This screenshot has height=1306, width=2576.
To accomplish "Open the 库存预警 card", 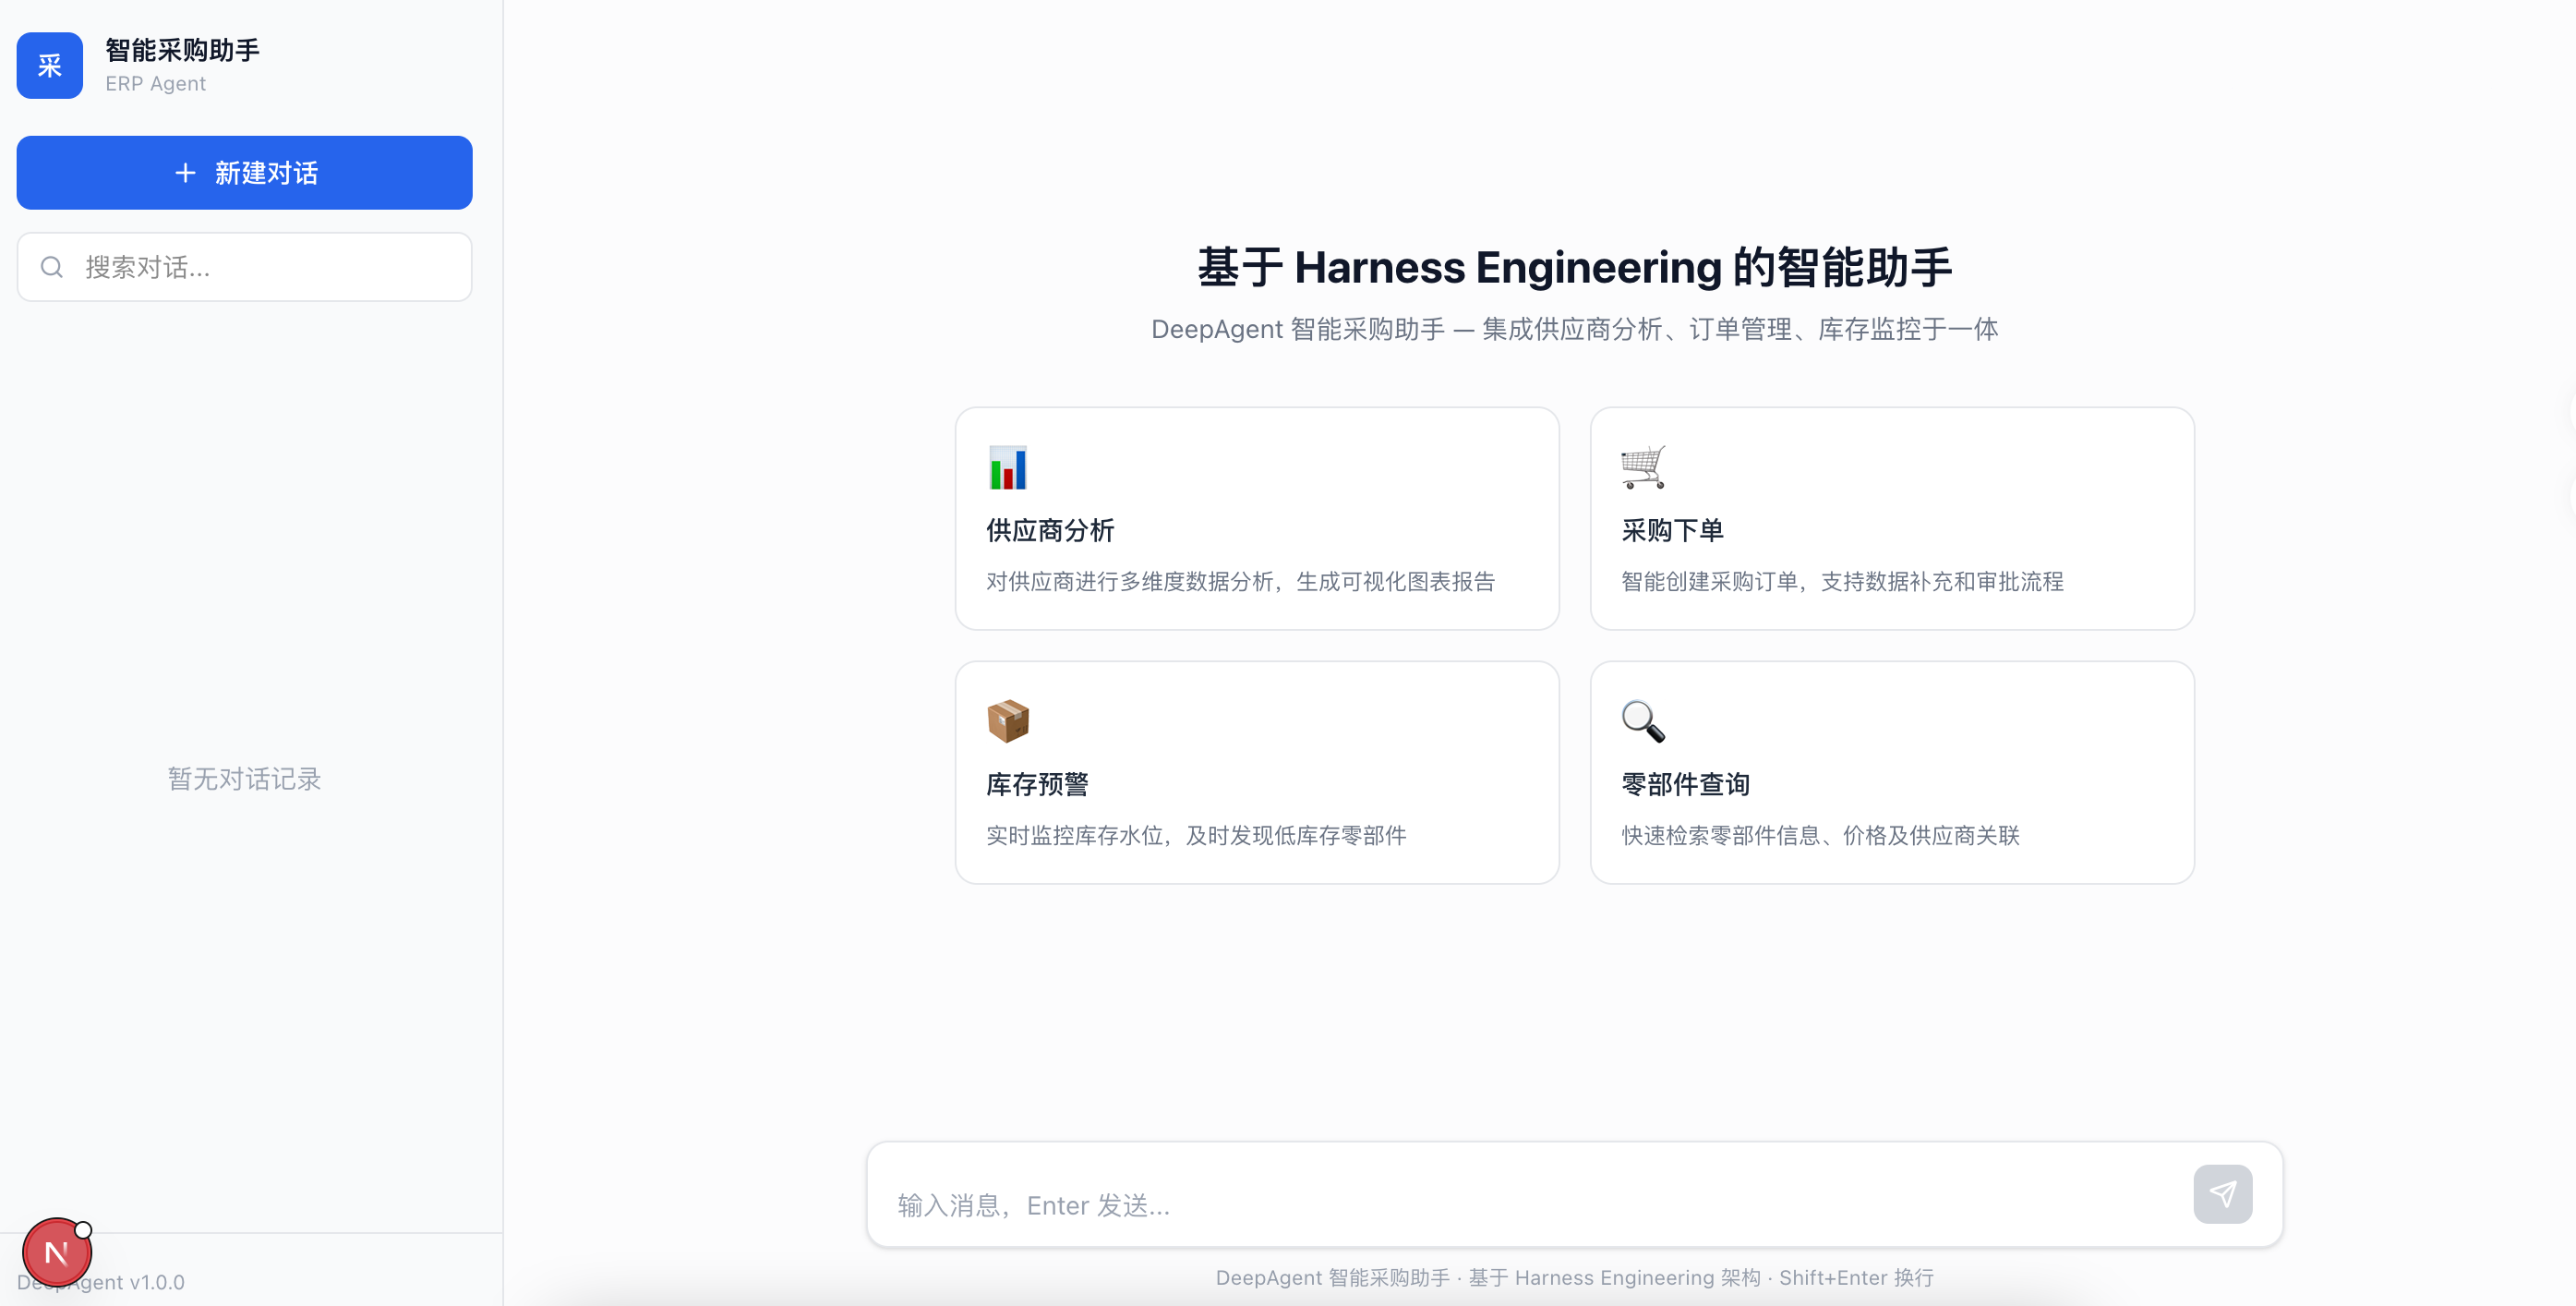I will 1257,772.
